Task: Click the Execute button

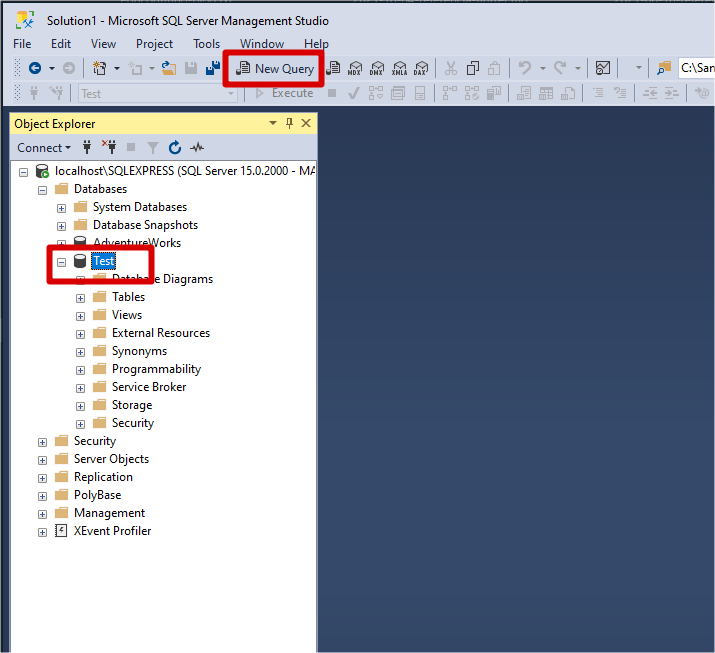Action: coord(284,93)
